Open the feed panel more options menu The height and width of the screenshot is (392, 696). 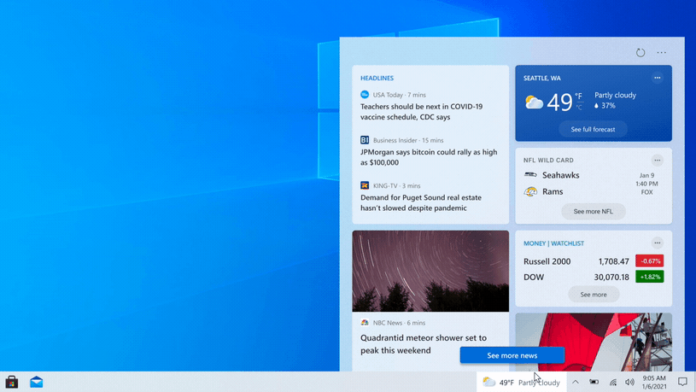[x=661, y=52]
